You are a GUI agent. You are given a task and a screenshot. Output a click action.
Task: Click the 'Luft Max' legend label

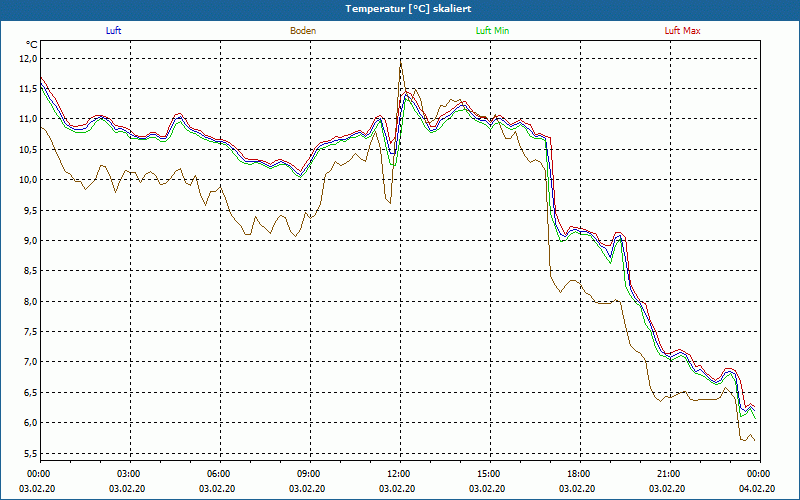click(682, 31)
